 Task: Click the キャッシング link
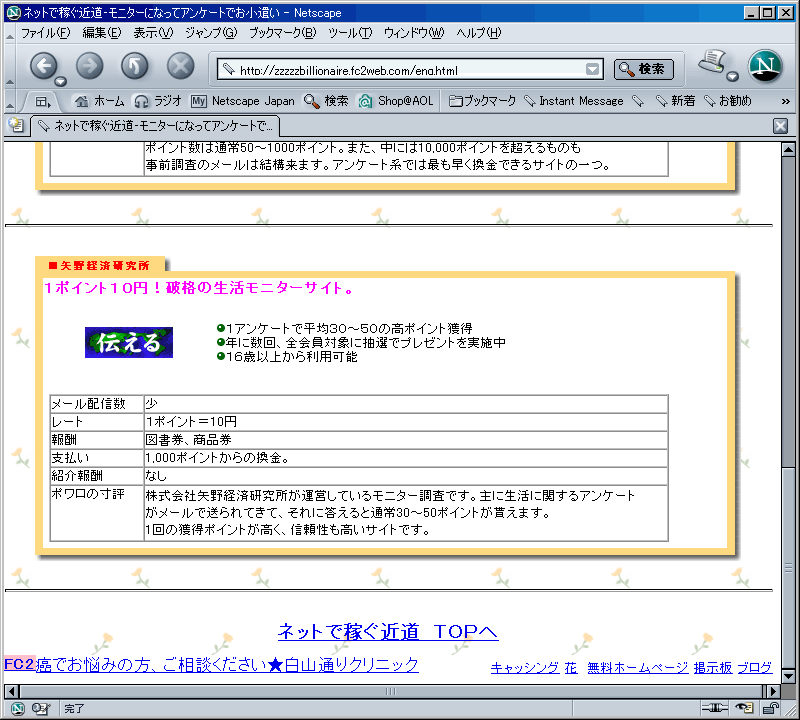[524, 667]
